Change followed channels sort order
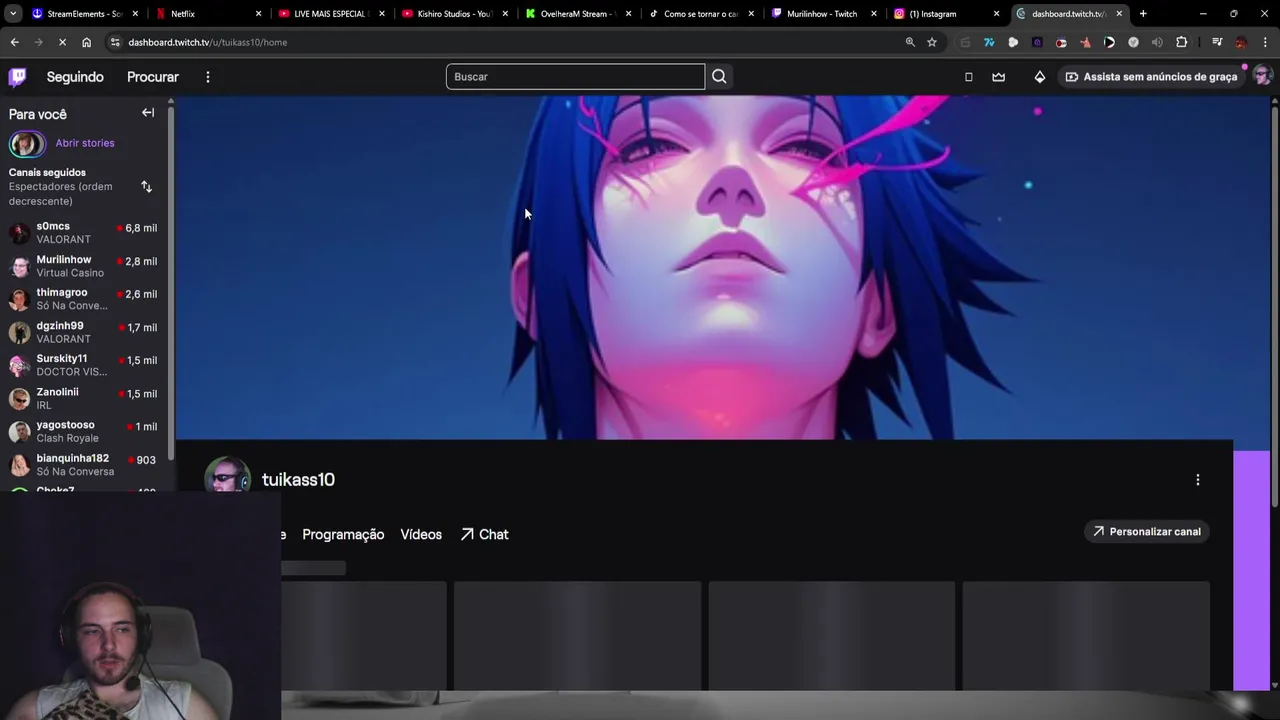 (x=146, y=187)
